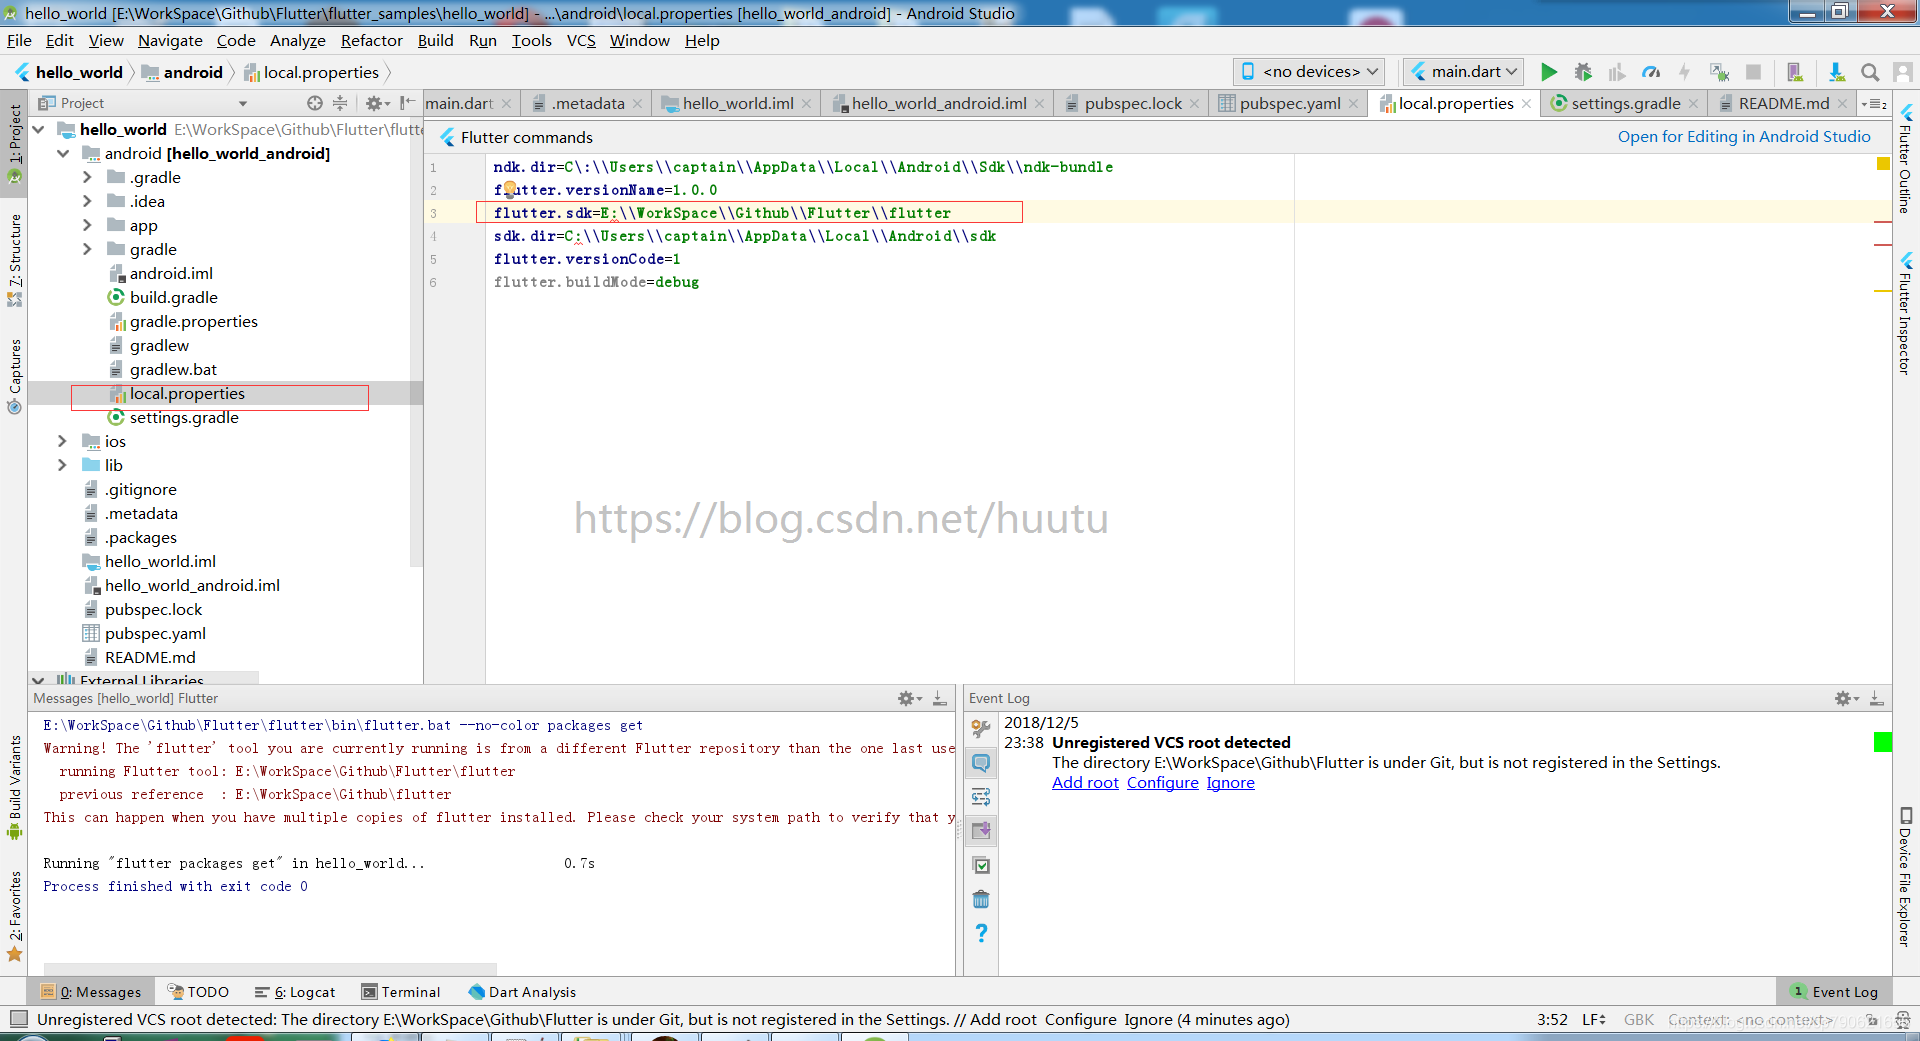Click Flutter commands in editor banner

click(526, 137)
